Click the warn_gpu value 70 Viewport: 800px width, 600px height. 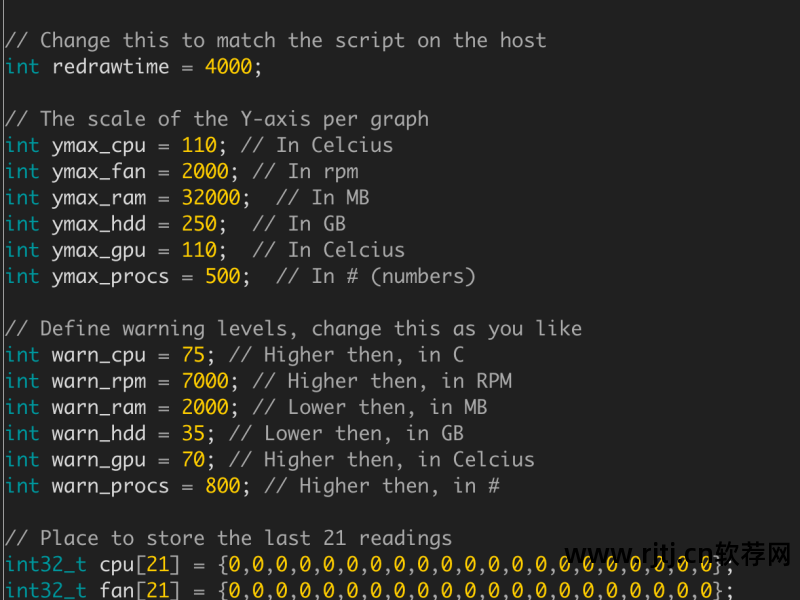(x=193, y=460)
